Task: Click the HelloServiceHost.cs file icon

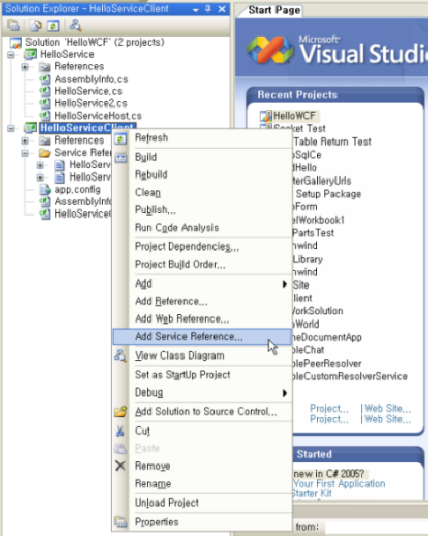Action: pyautogui.click(x=44, y=116)
